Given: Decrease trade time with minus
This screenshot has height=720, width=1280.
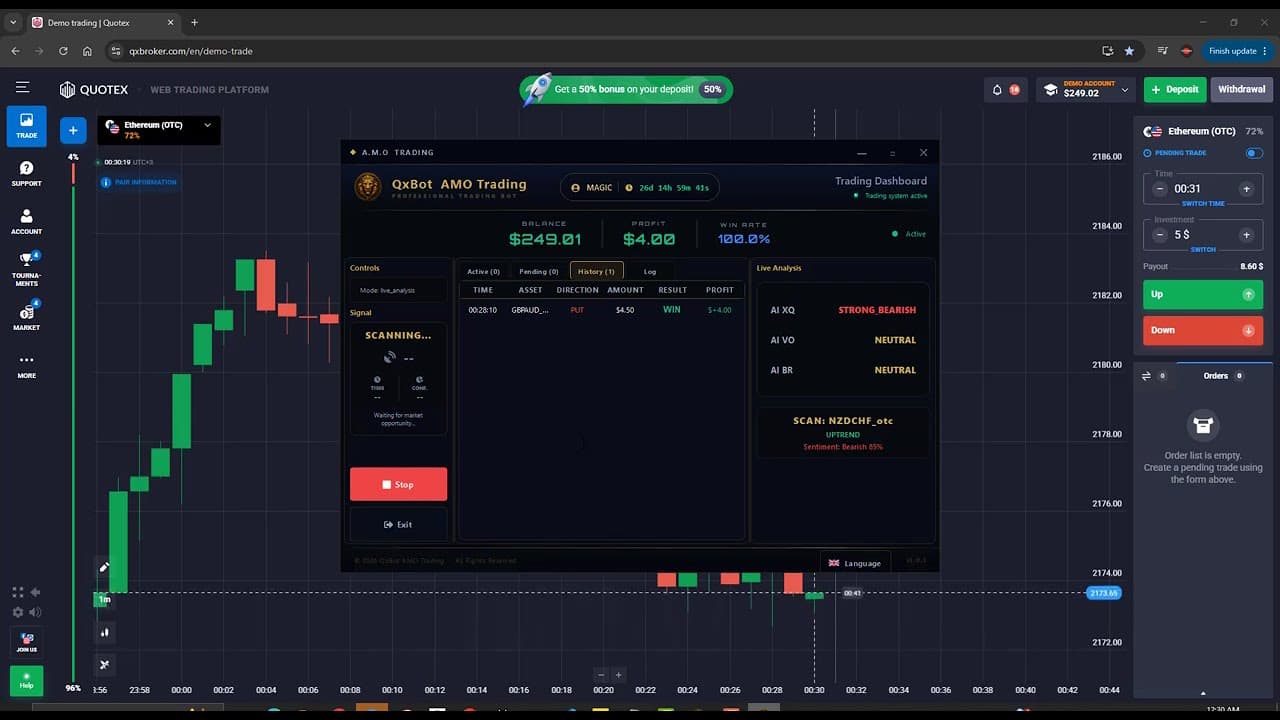Looking at the screenshot, I should [x=1160, y=188].
